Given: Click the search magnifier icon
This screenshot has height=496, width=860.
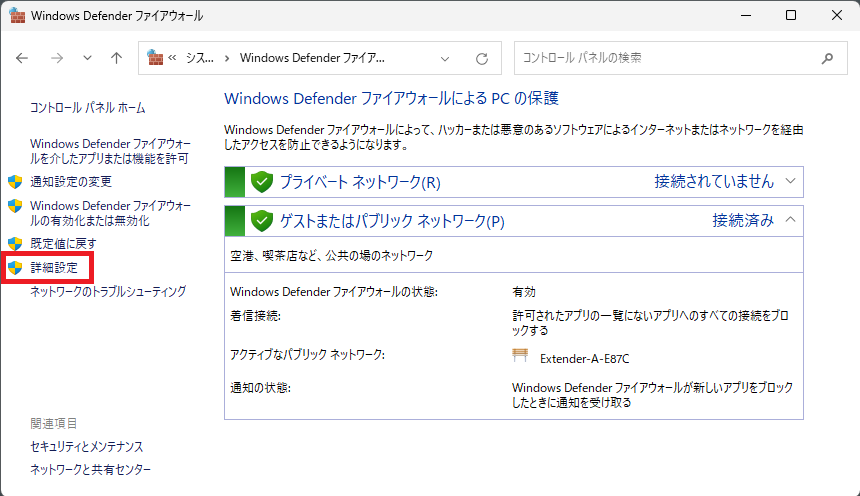Looking at the screenshot, I should (x=827, y=58).
